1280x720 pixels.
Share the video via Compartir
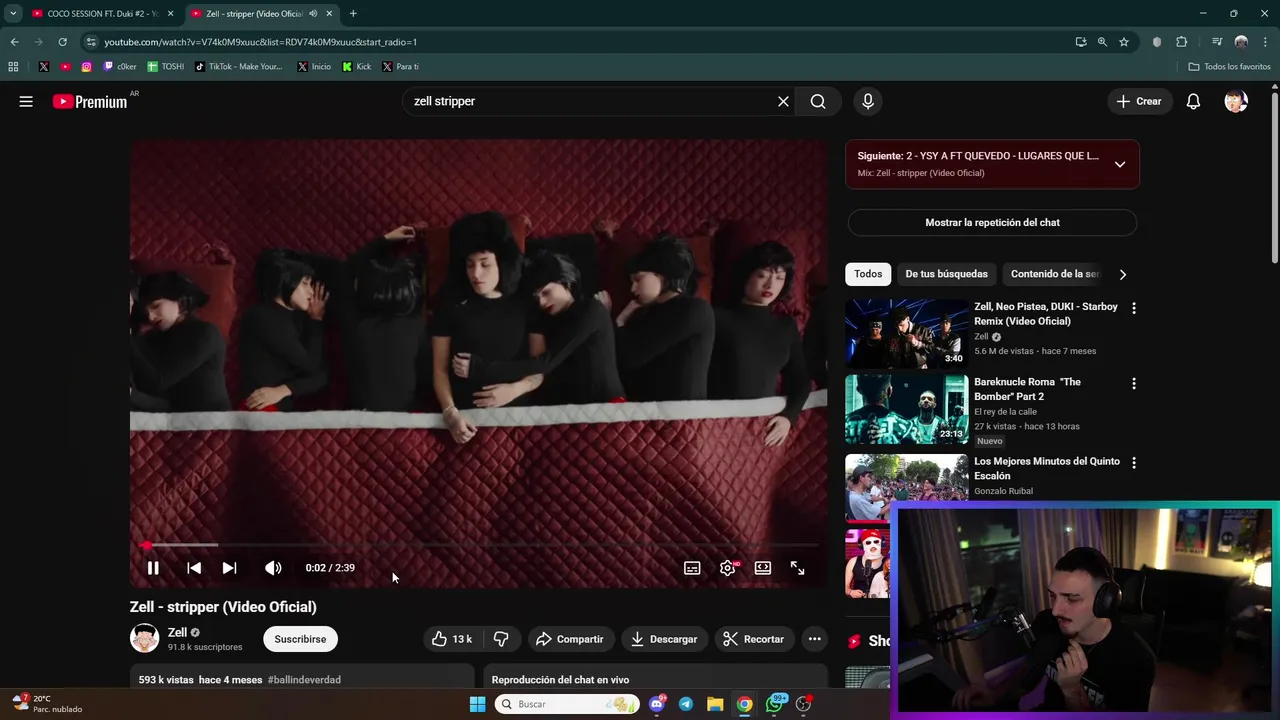tap(569, 639)
